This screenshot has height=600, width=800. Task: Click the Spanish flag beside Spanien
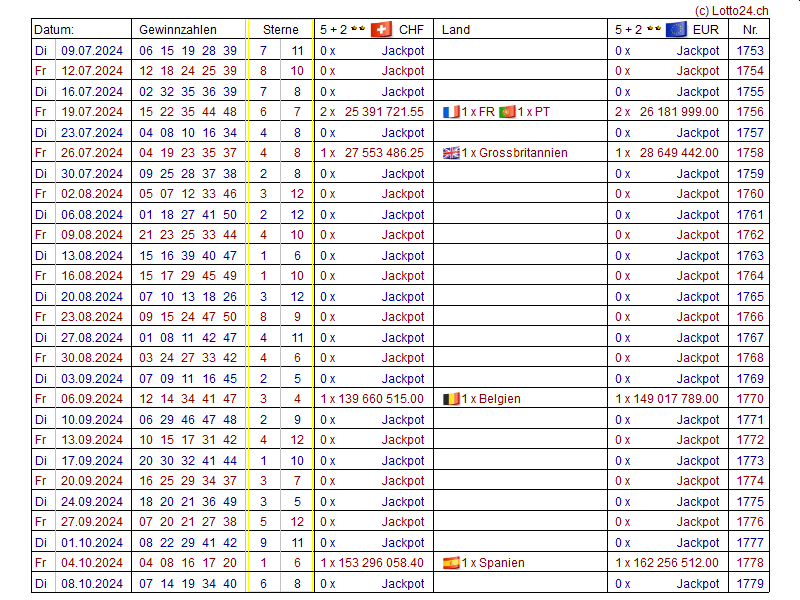[451, 563]
